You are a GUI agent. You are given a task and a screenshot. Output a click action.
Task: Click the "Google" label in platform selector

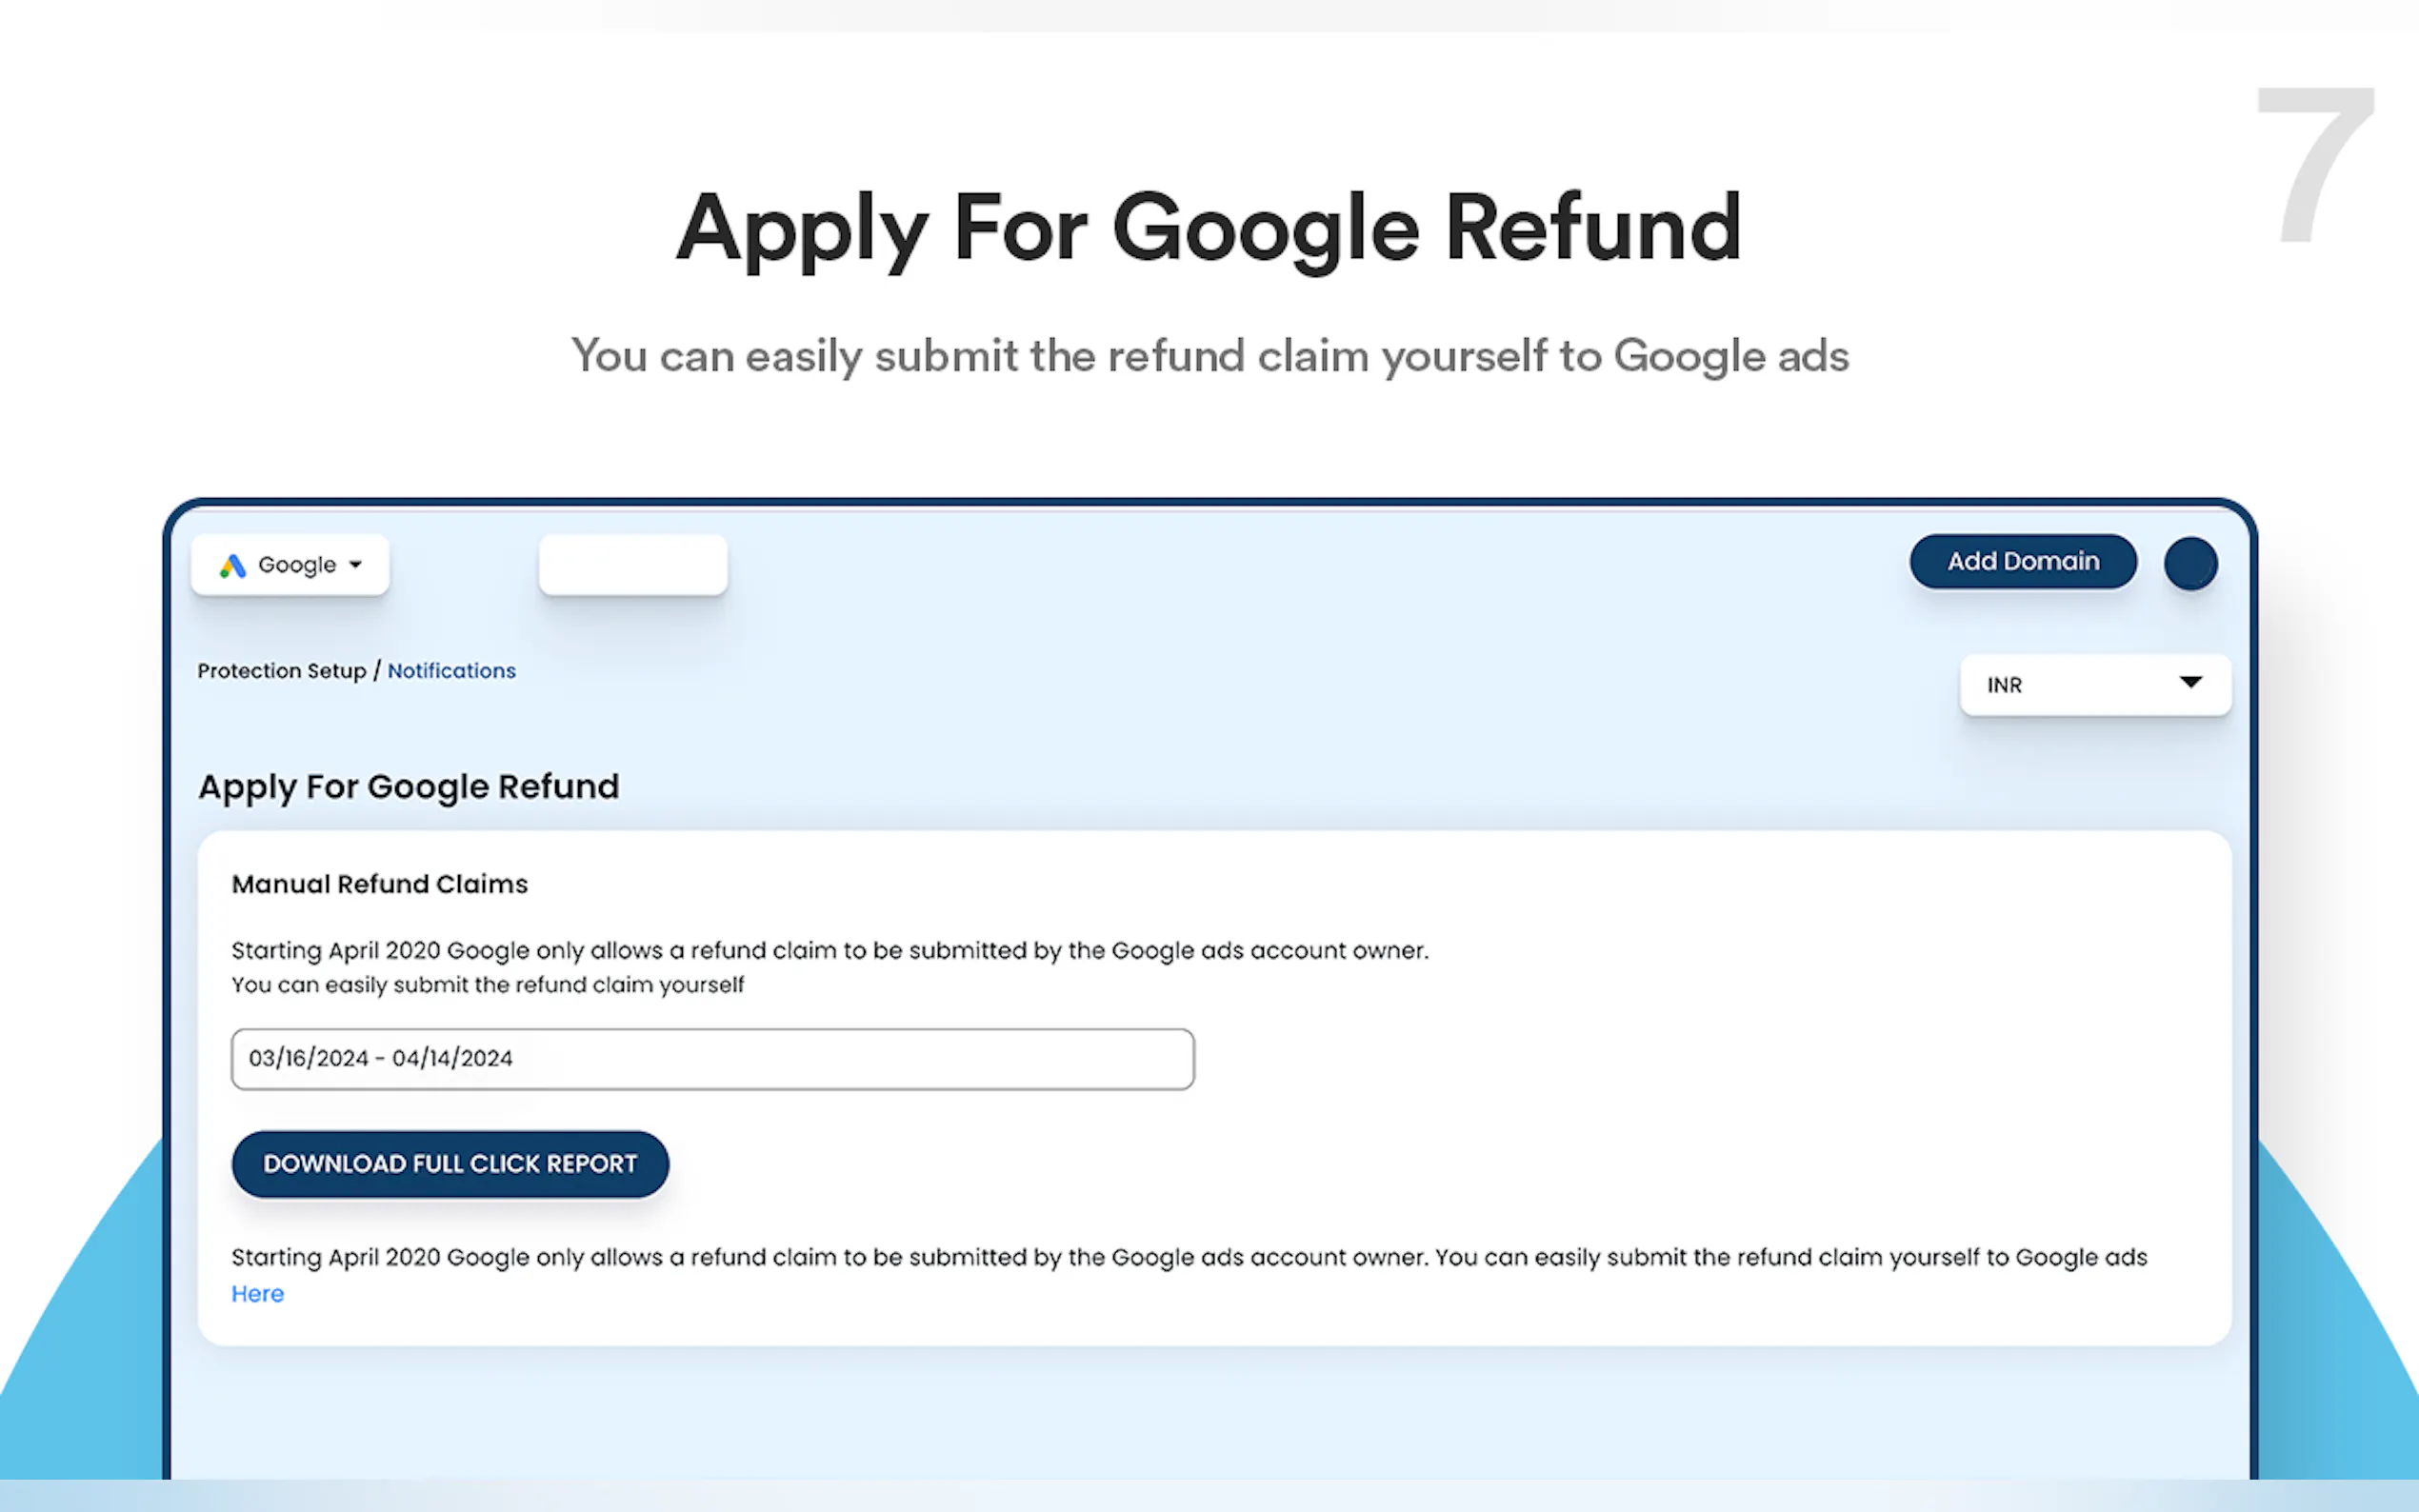pyautogui.click(x=297, y=565)
